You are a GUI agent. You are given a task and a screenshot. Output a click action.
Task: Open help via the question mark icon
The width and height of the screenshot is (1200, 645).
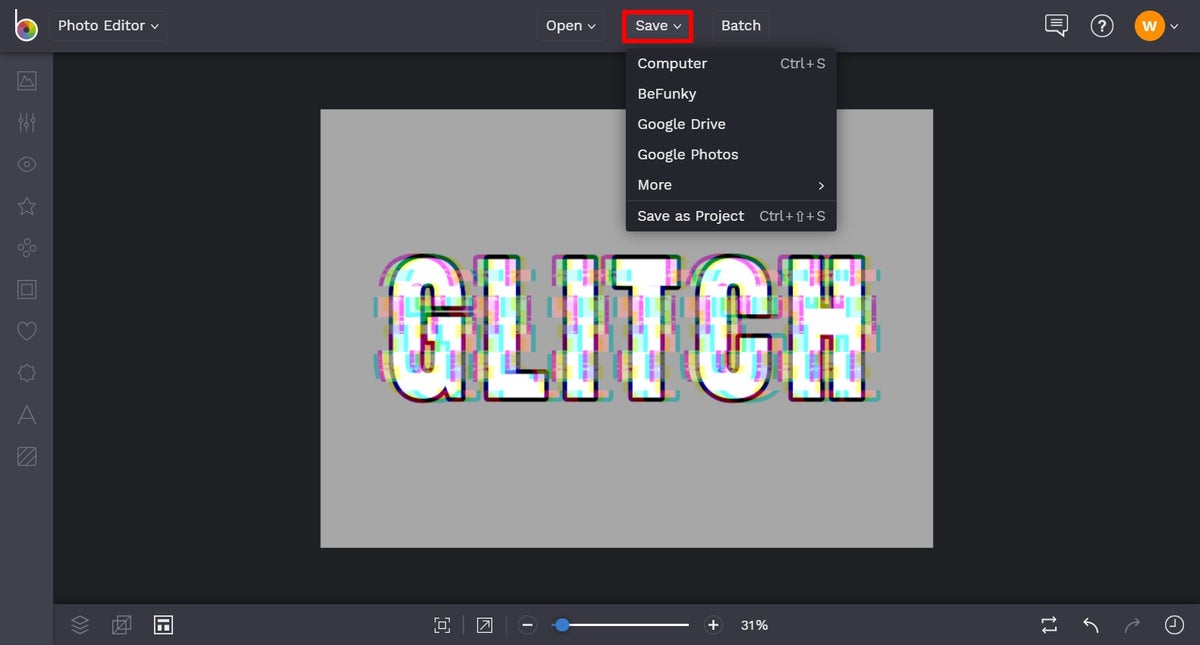point(1102,25)
